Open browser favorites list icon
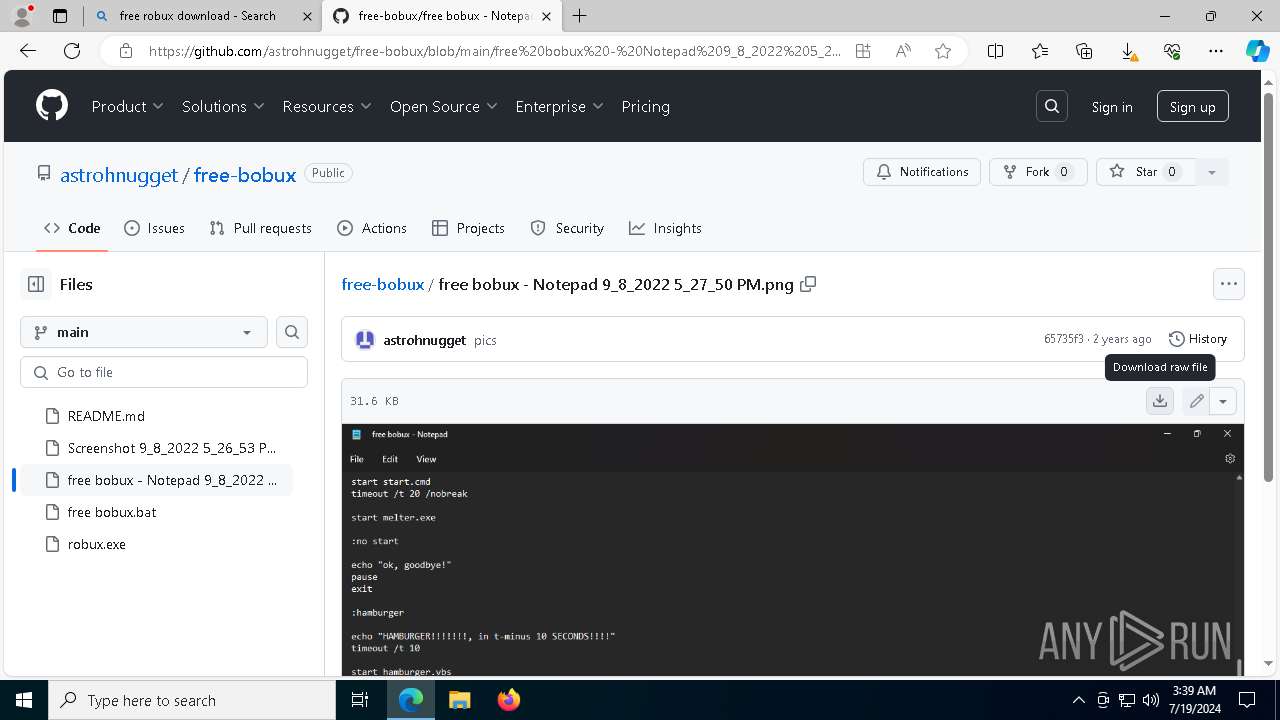The image size is (1280, 720). [x=1040, y=51]
